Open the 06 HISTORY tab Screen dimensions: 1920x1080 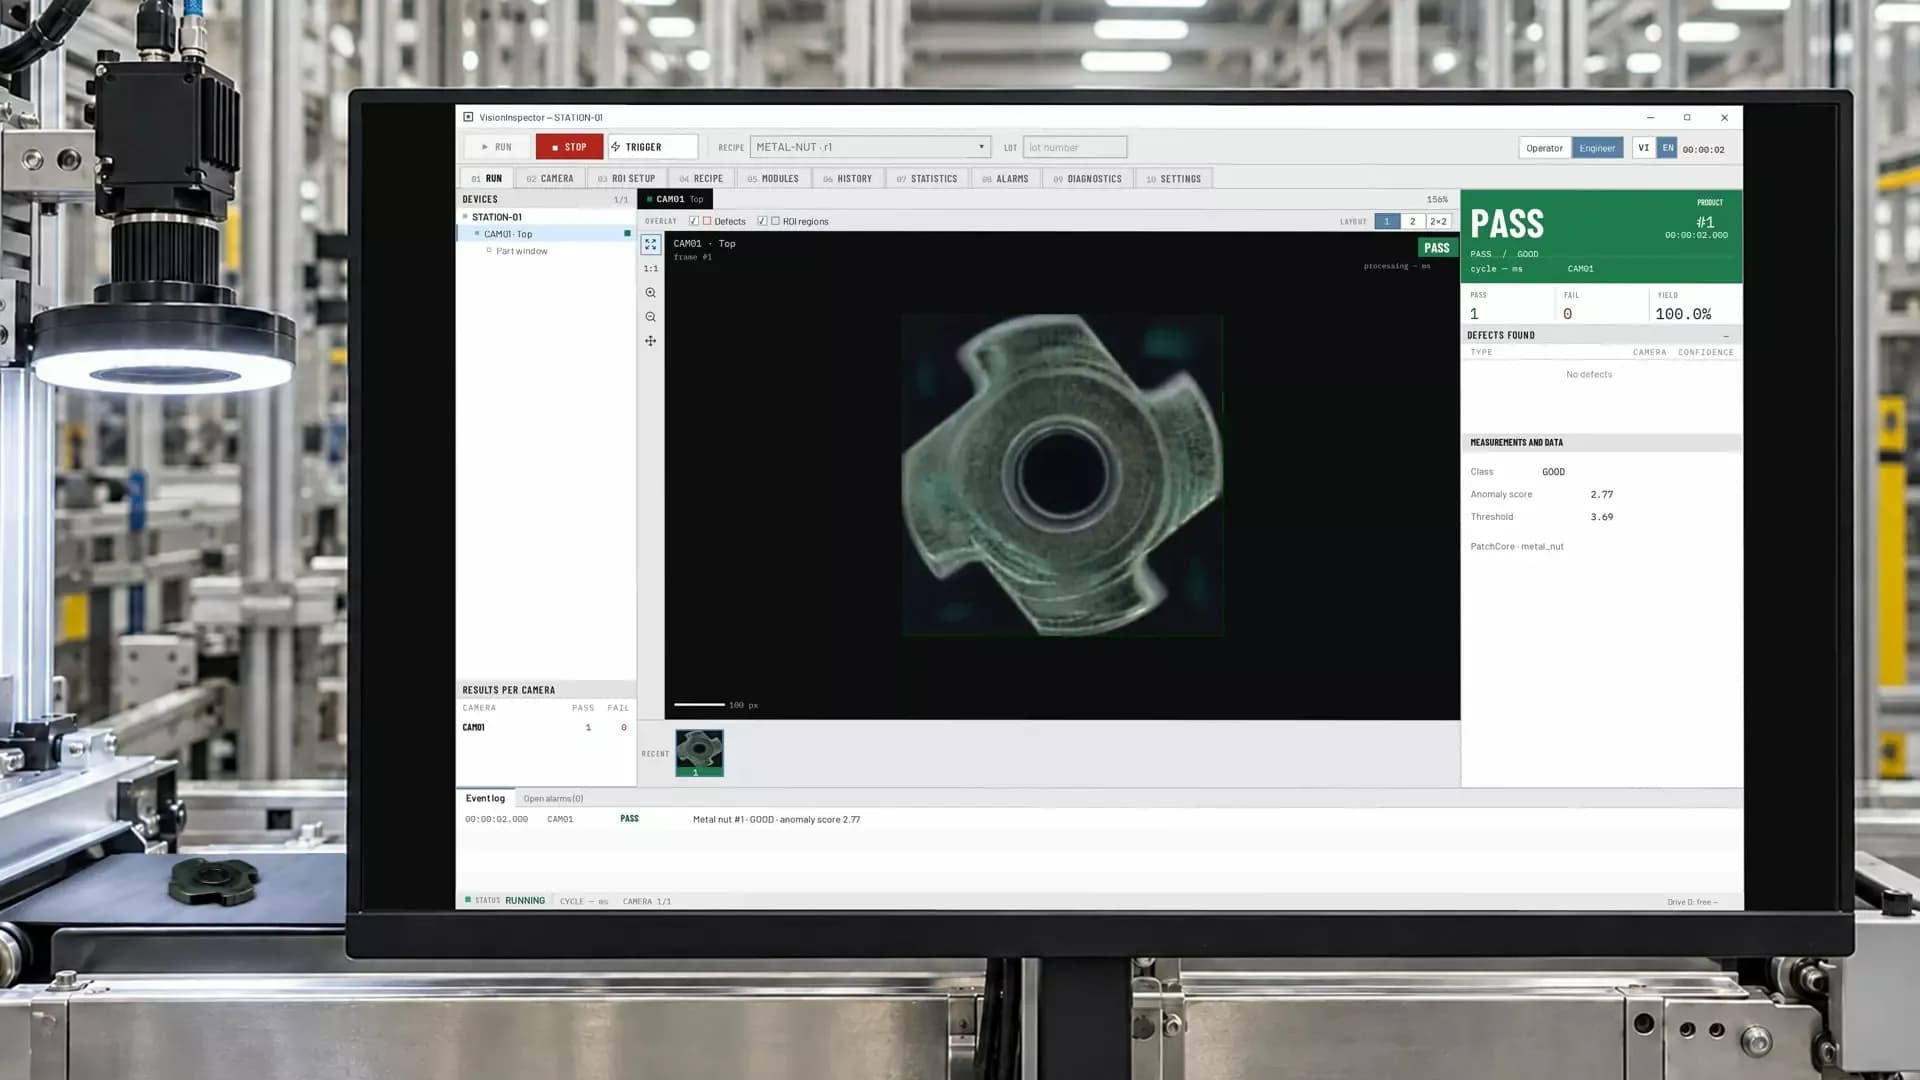coord(848,179)
